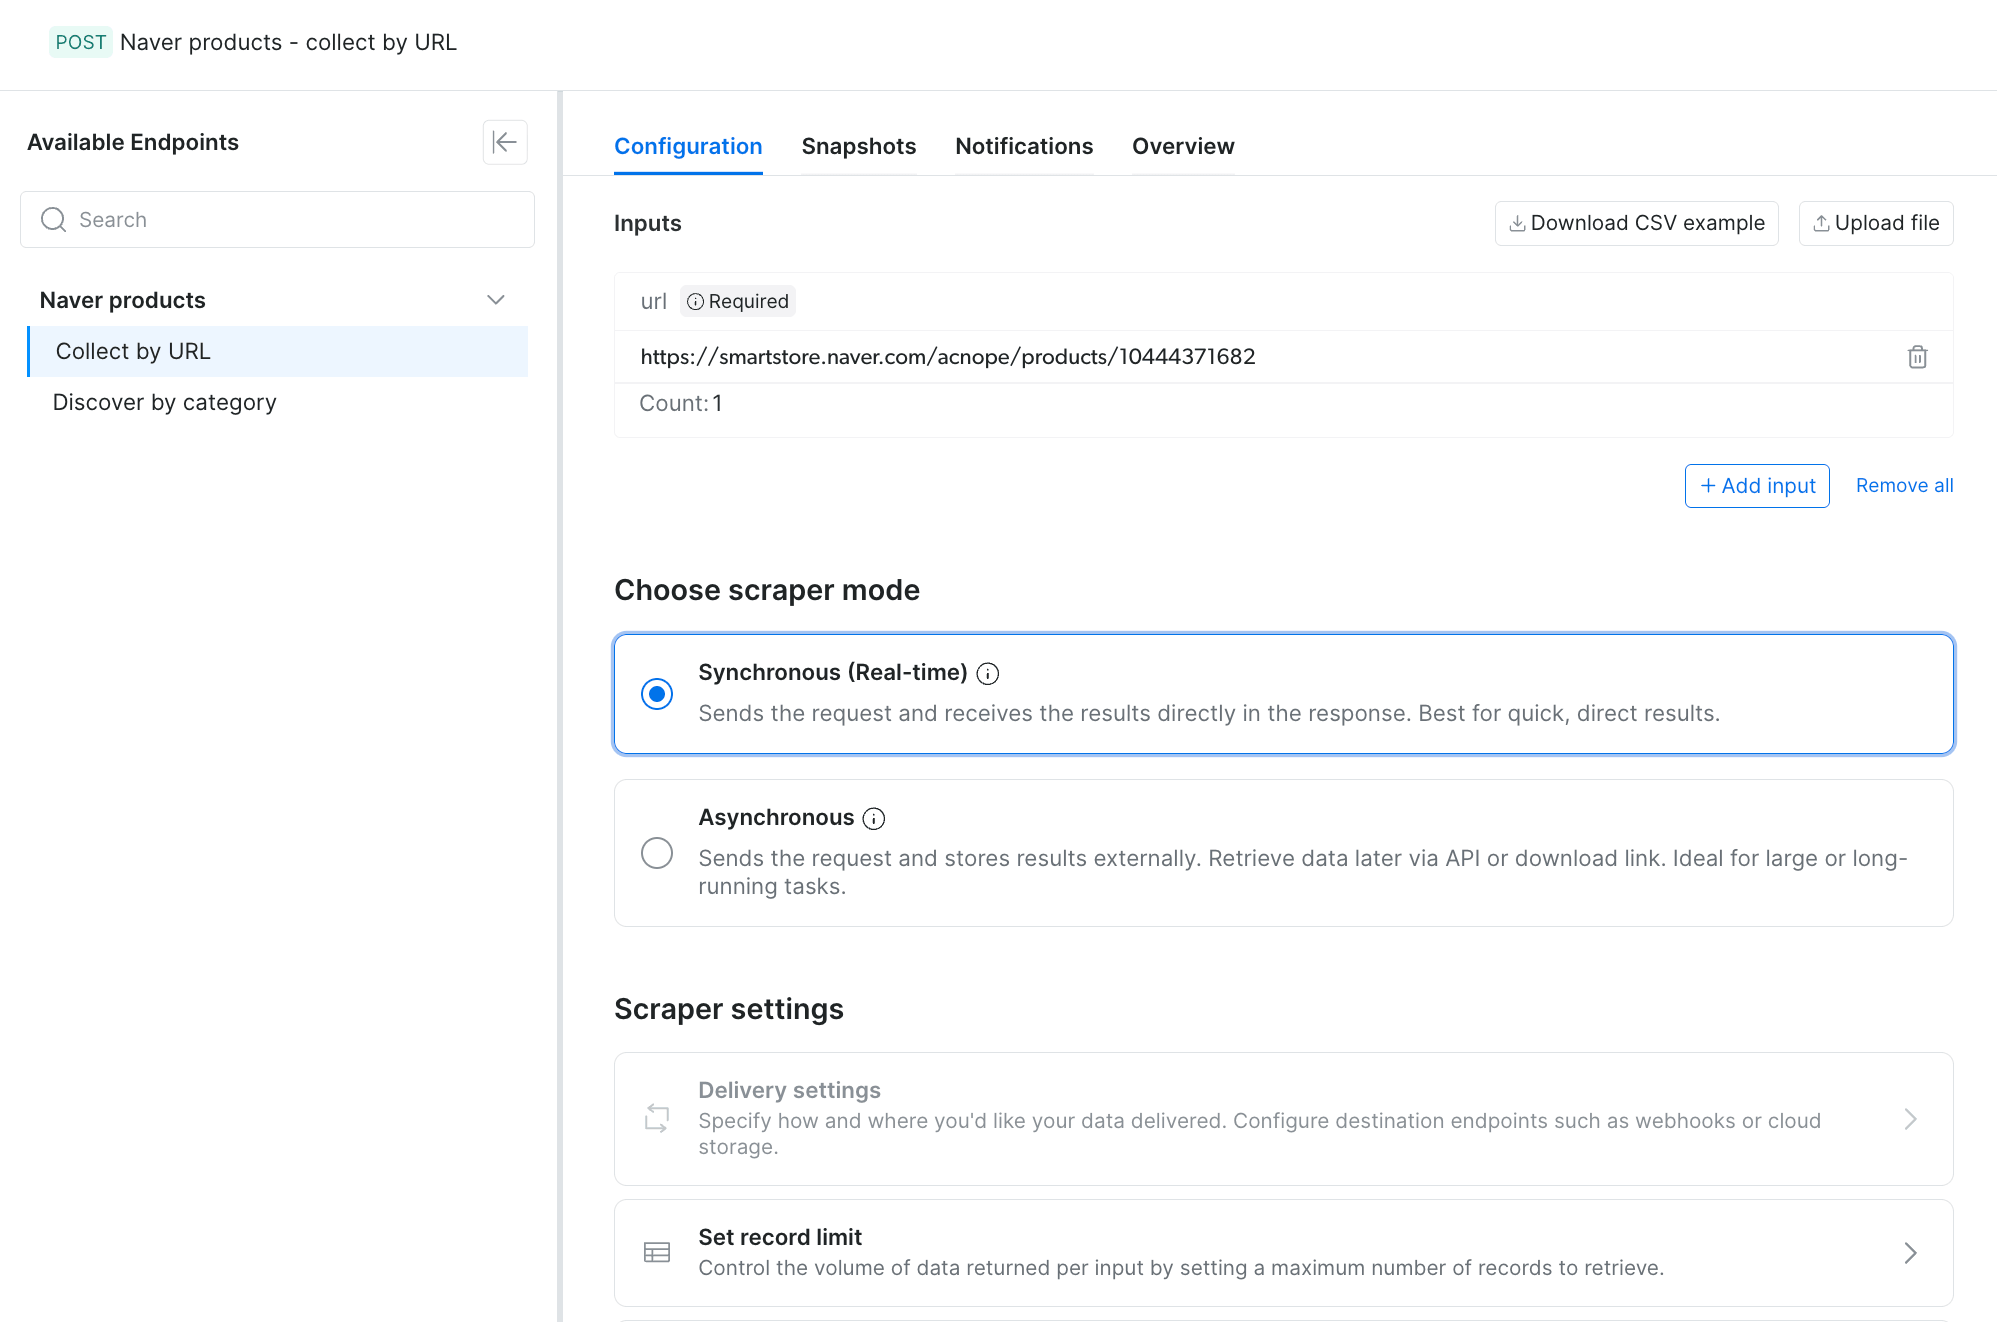The height and width of the screenshot is (1322, 1997).
Task: Switch to the Configuration tab
Action: click(688, 146)
